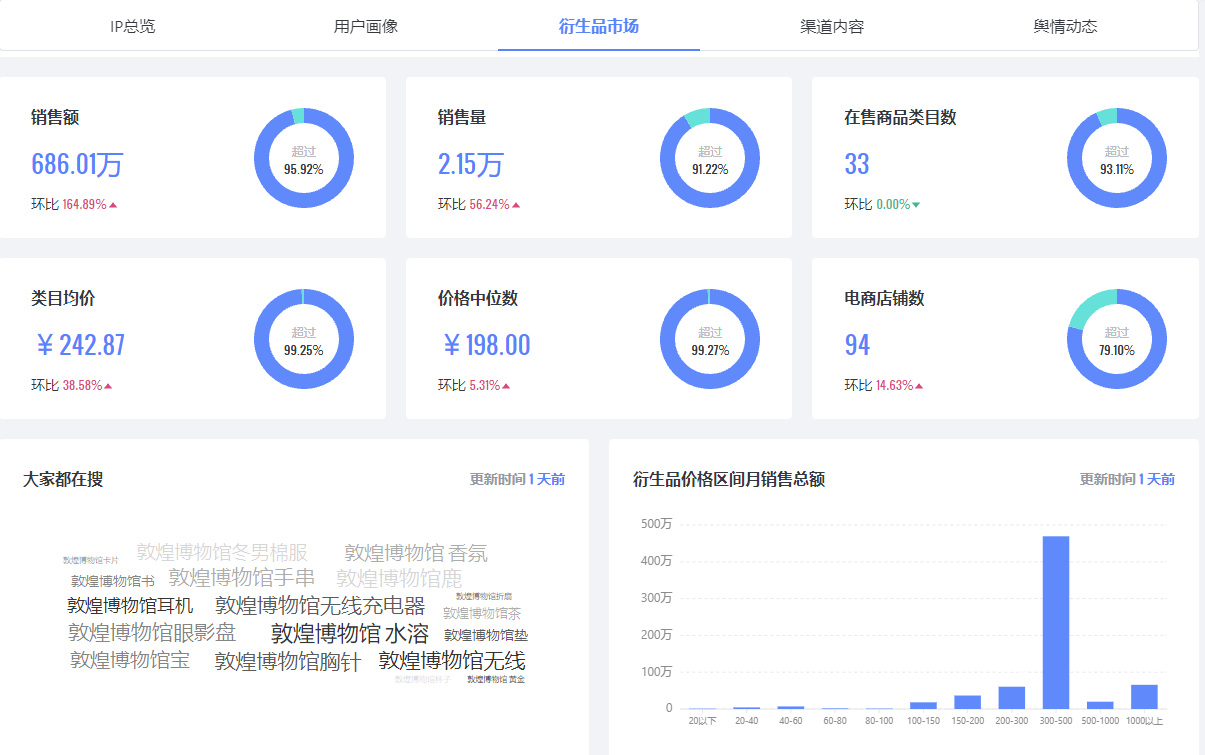Click the 686.01万 sales value
The image size is (1205, 755).
77,164
